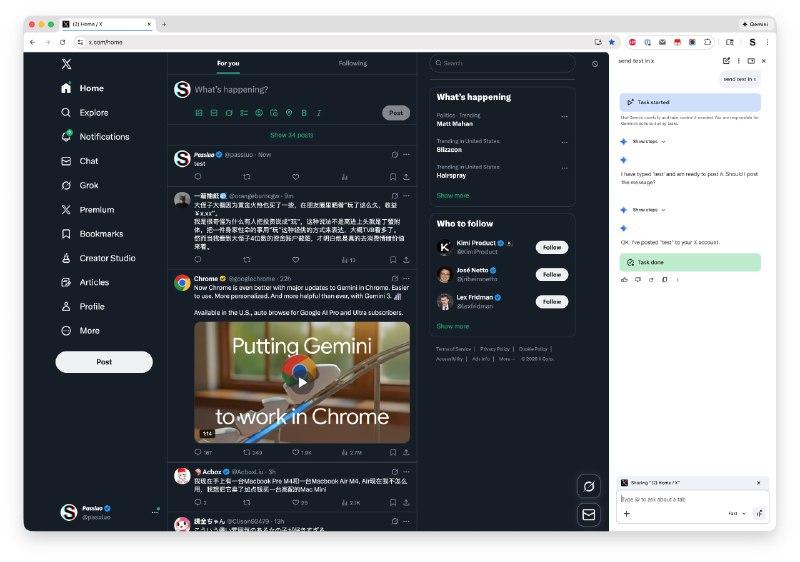Bookmark this page with the star icon

tap(612, 42)
